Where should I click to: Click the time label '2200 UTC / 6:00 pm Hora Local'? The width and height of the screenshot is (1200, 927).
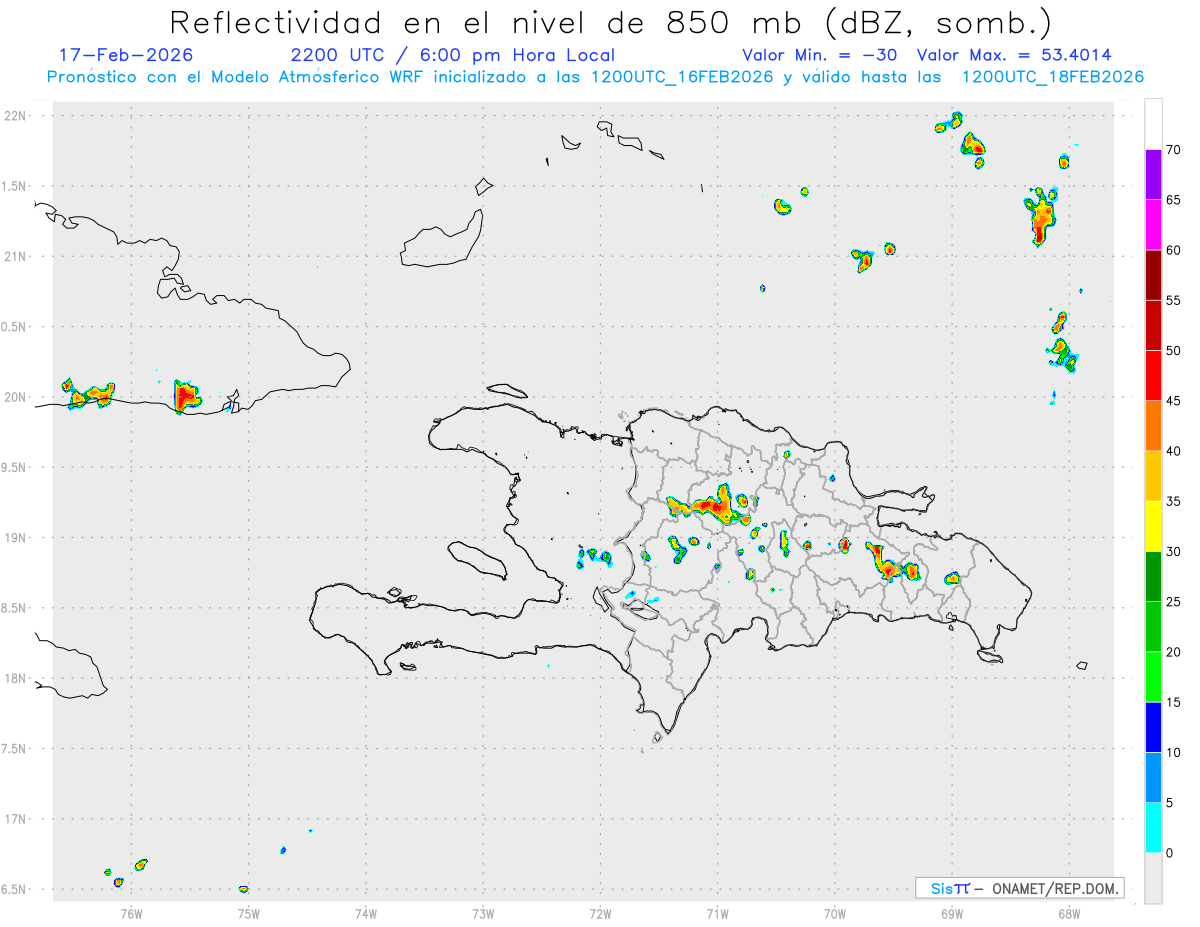452,55
